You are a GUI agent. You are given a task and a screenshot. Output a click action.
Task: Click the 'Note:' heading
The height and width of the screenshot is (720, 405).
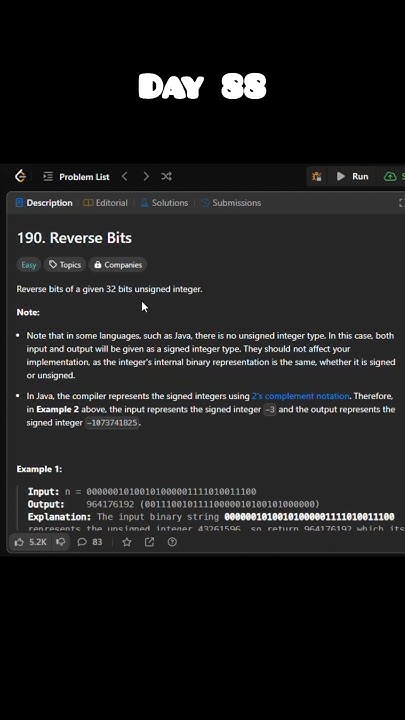(28, 312)
